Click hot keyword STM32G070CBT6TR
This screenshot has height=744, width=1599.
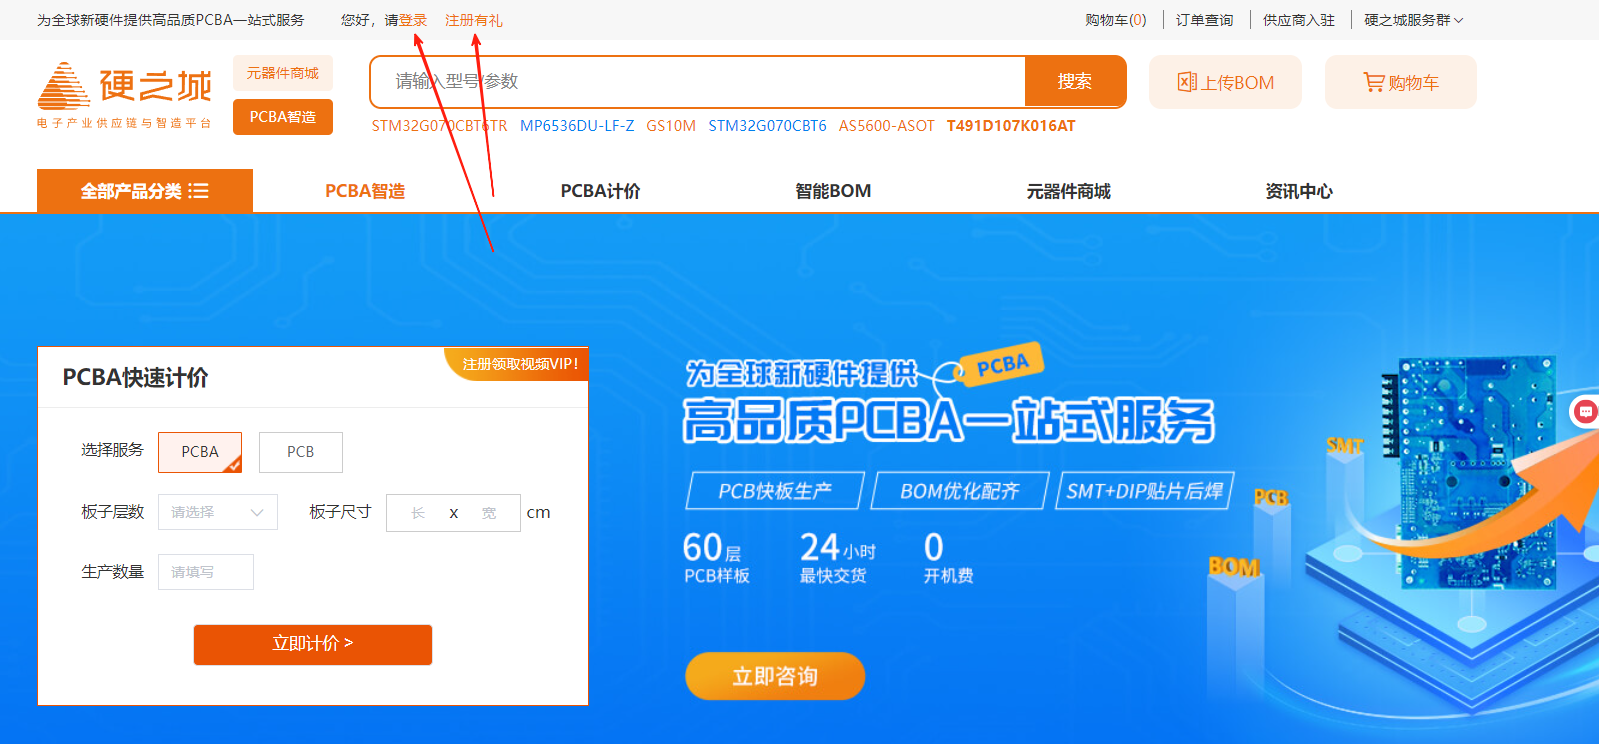click(440, 126)
